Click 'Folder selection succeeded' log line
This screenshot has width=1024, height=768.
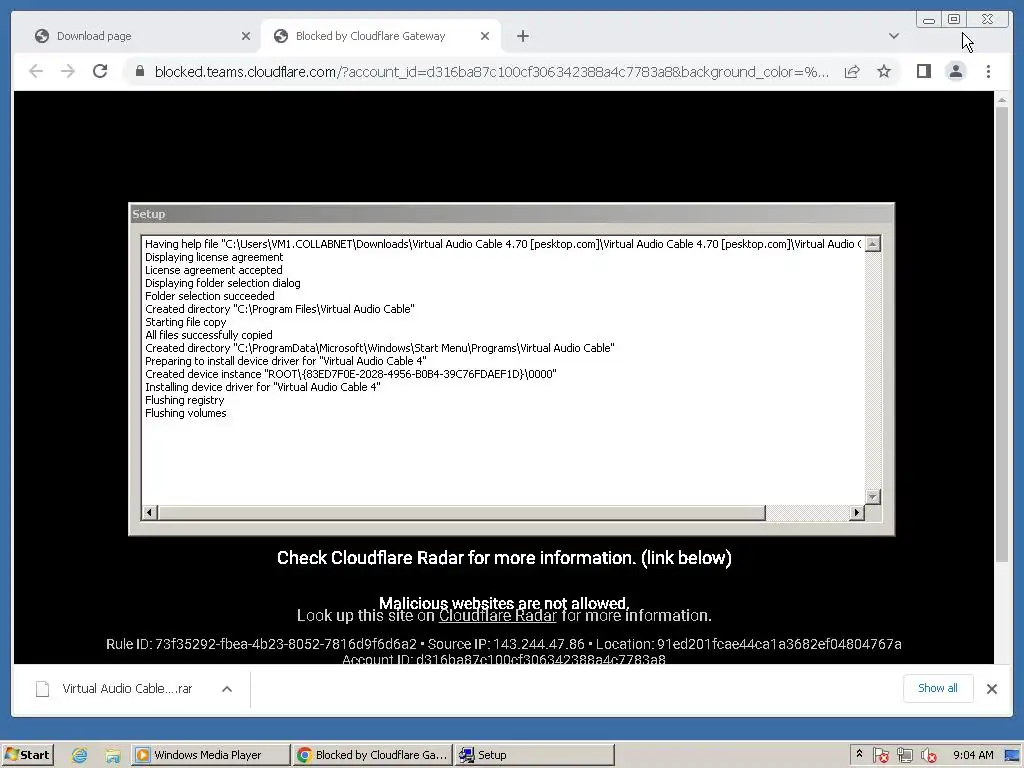pyautogui.click(x=210, y=296)
